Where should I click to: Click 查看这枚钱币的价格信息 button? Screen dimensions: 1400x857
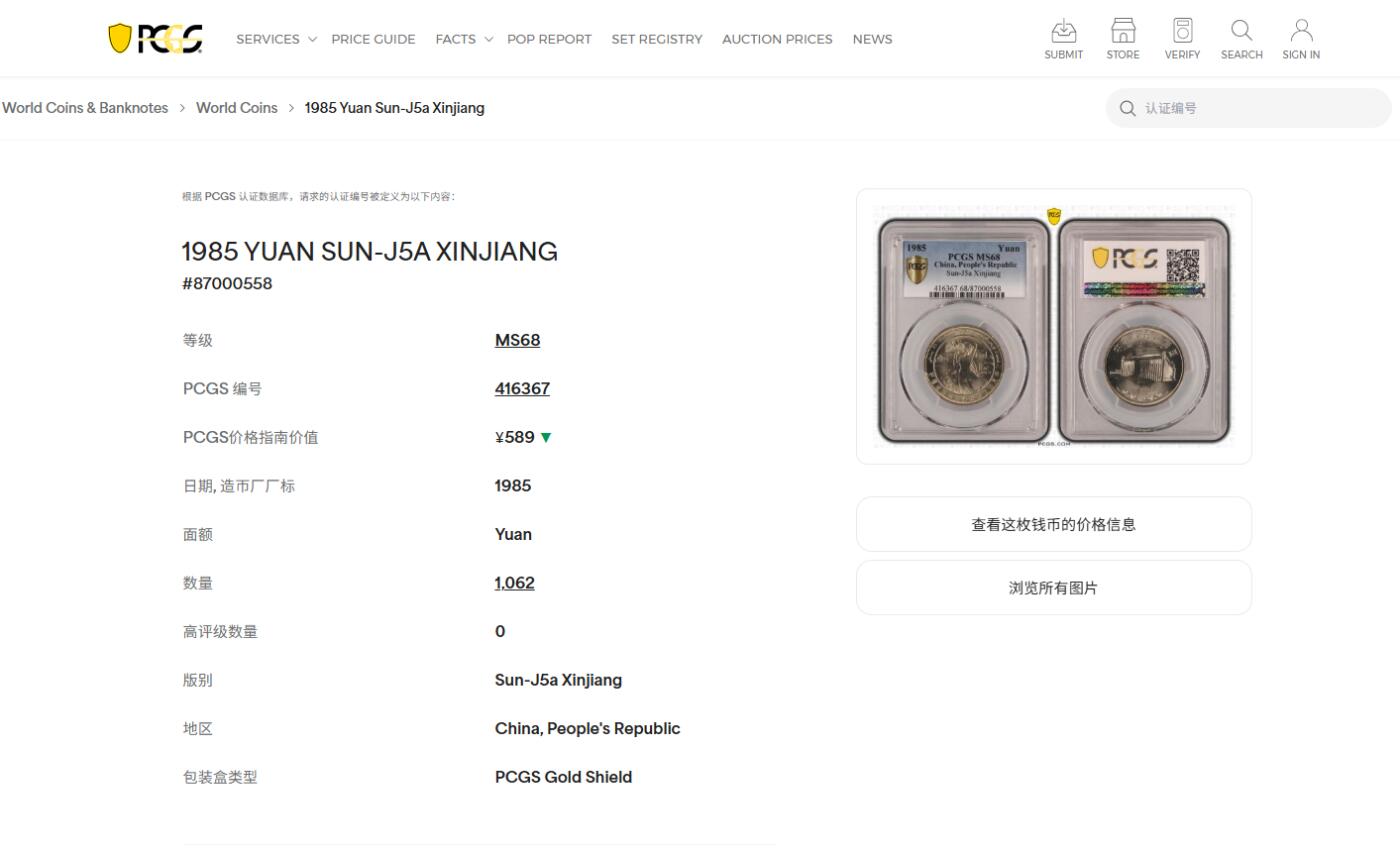click(1053, 523)
